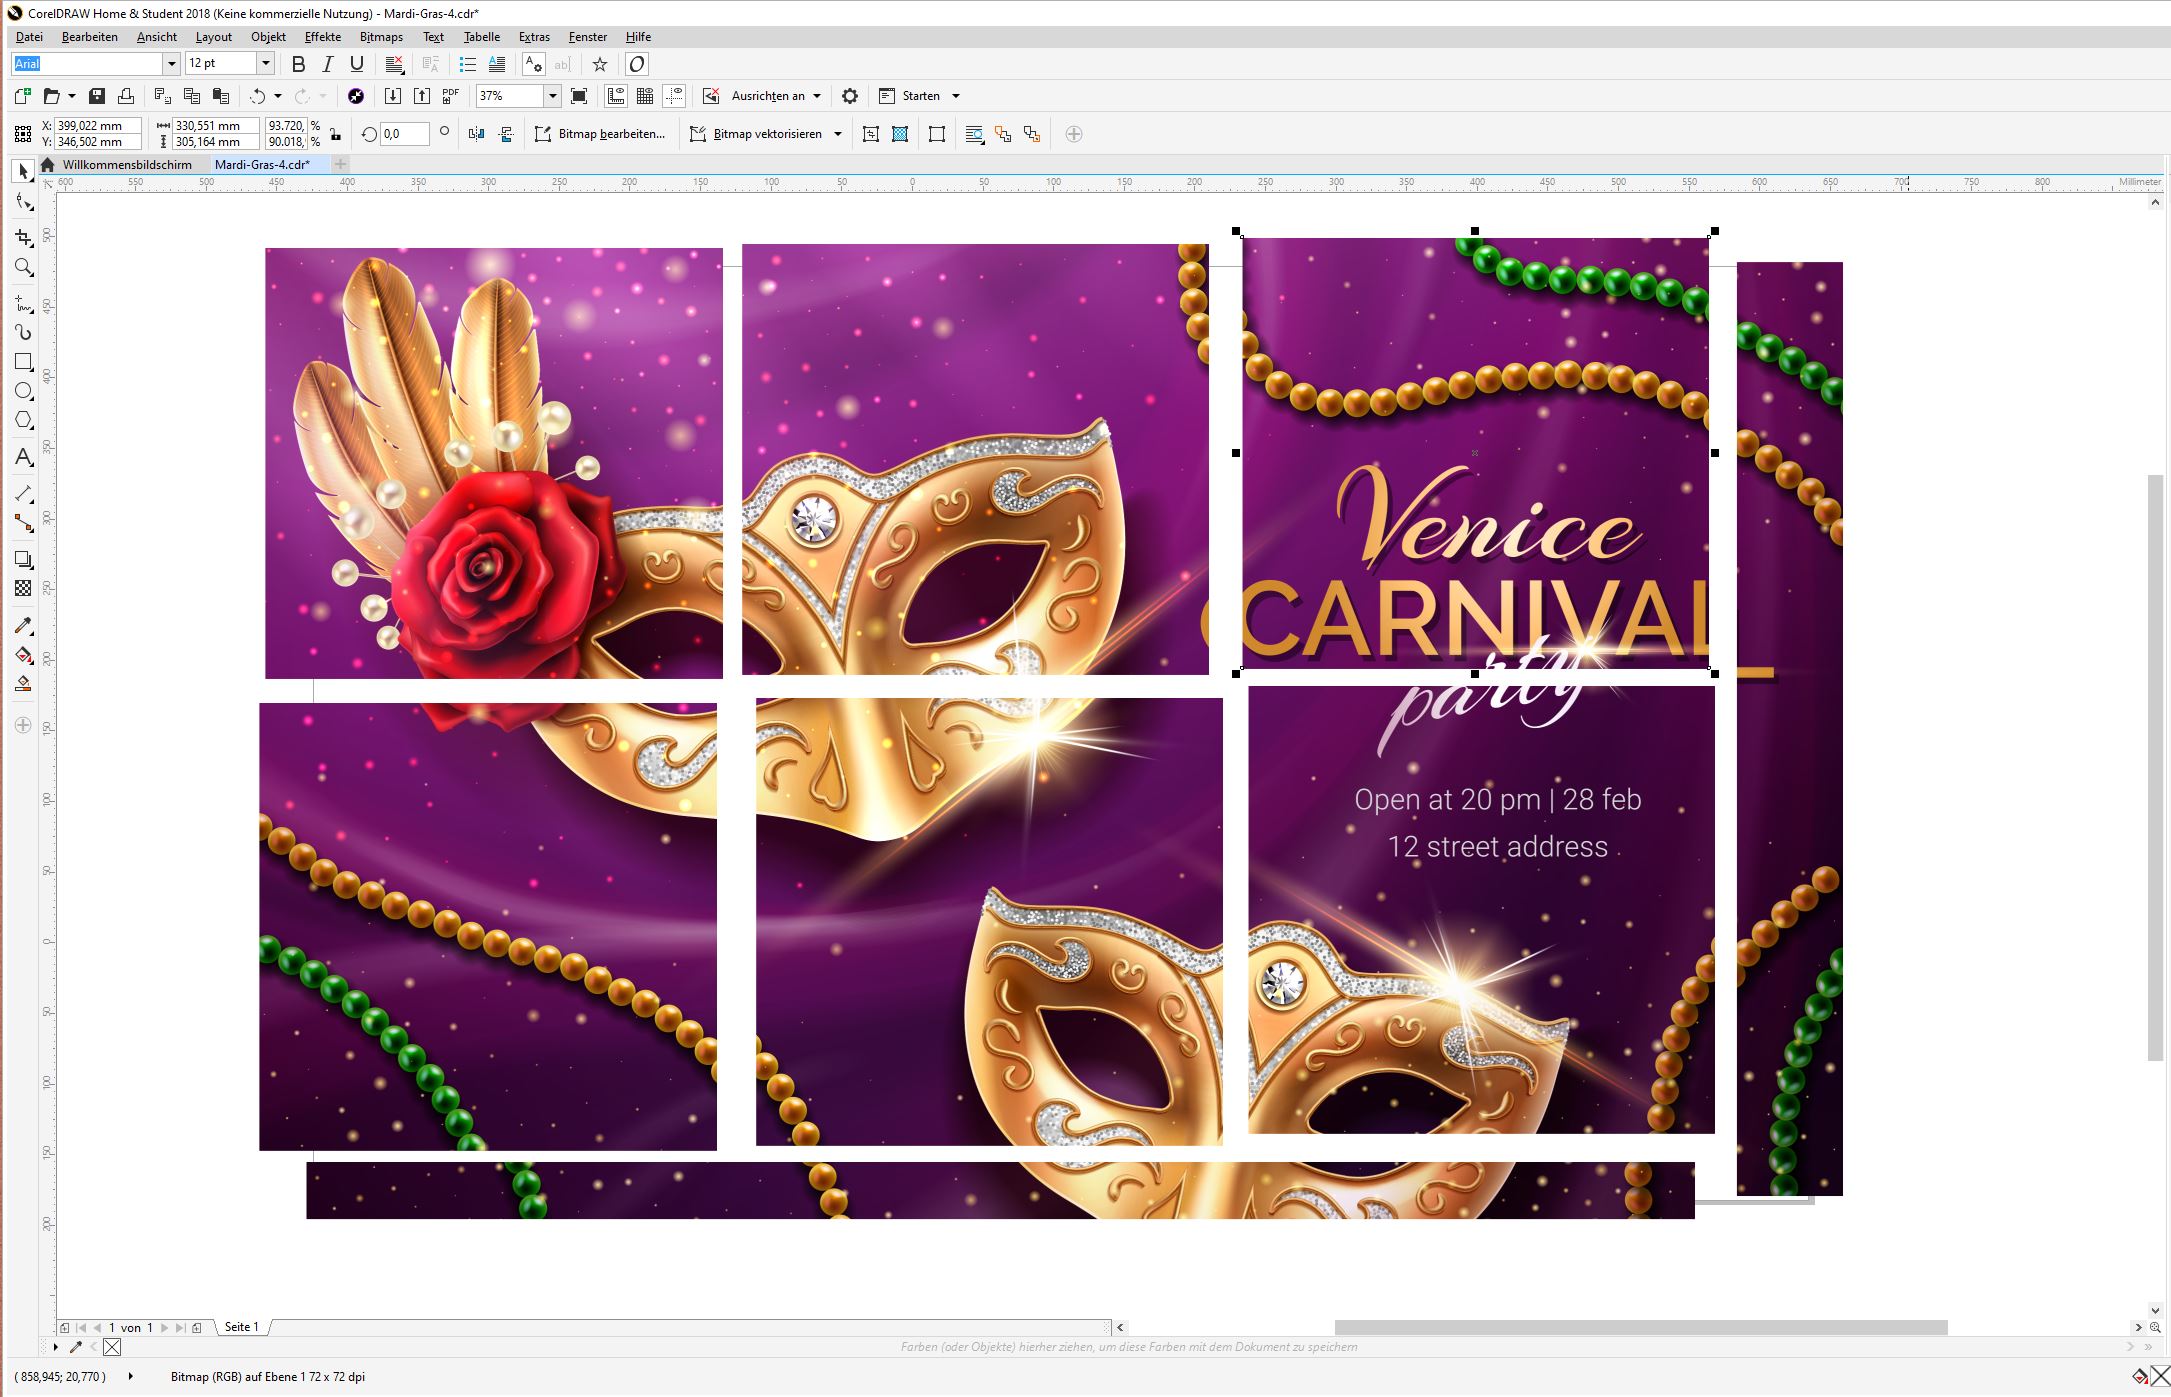
Task: Open the font name dropdown
Action: coord(171,64)
